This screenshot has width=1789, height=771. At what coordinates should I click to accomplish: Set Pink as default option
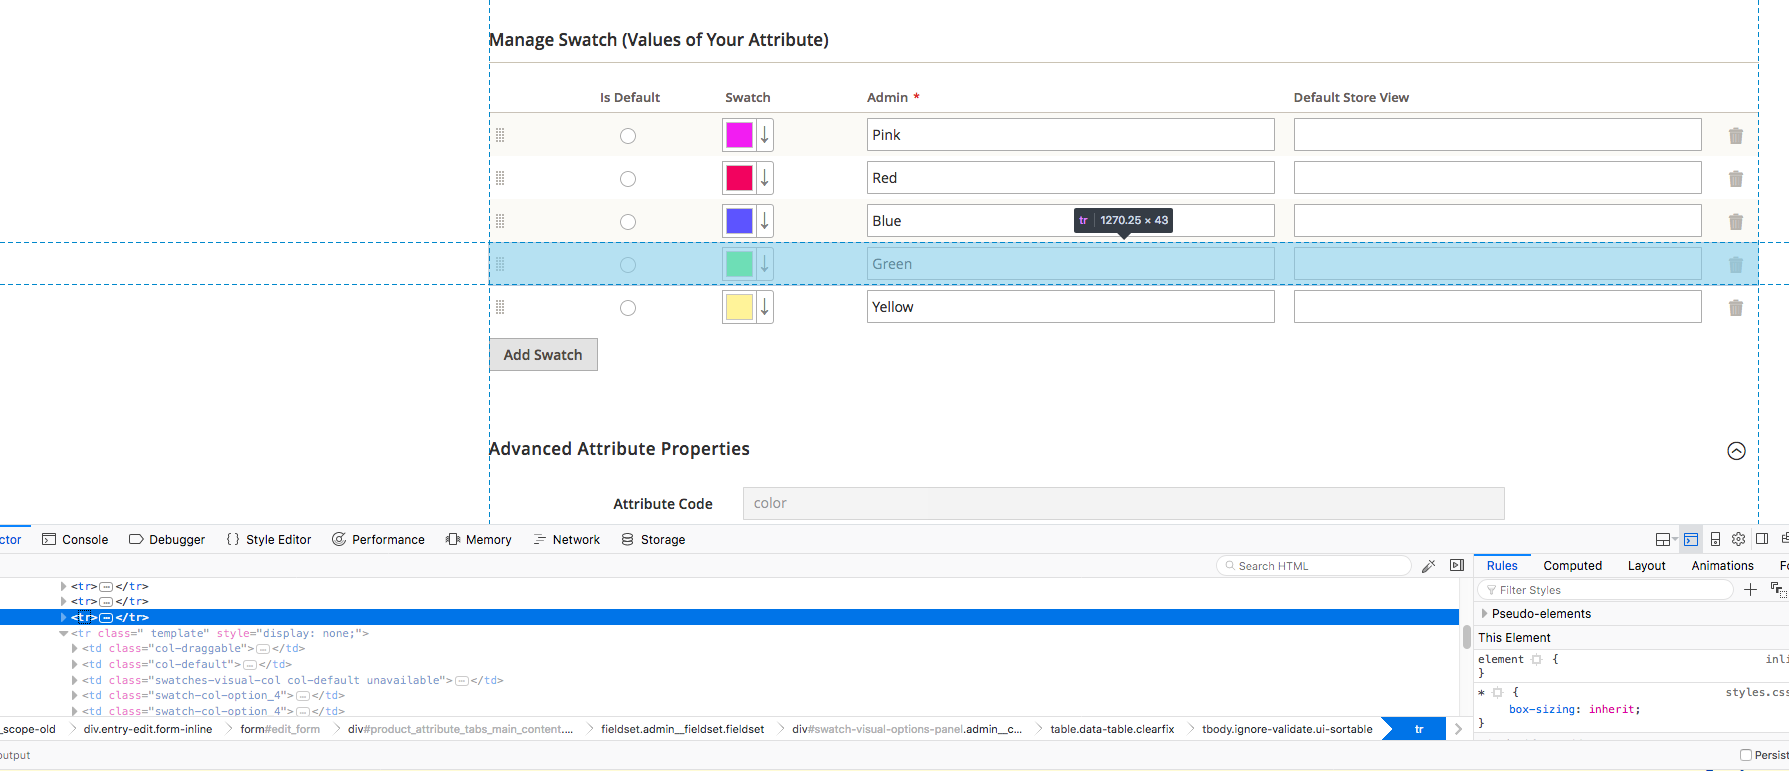coord(628,136)
